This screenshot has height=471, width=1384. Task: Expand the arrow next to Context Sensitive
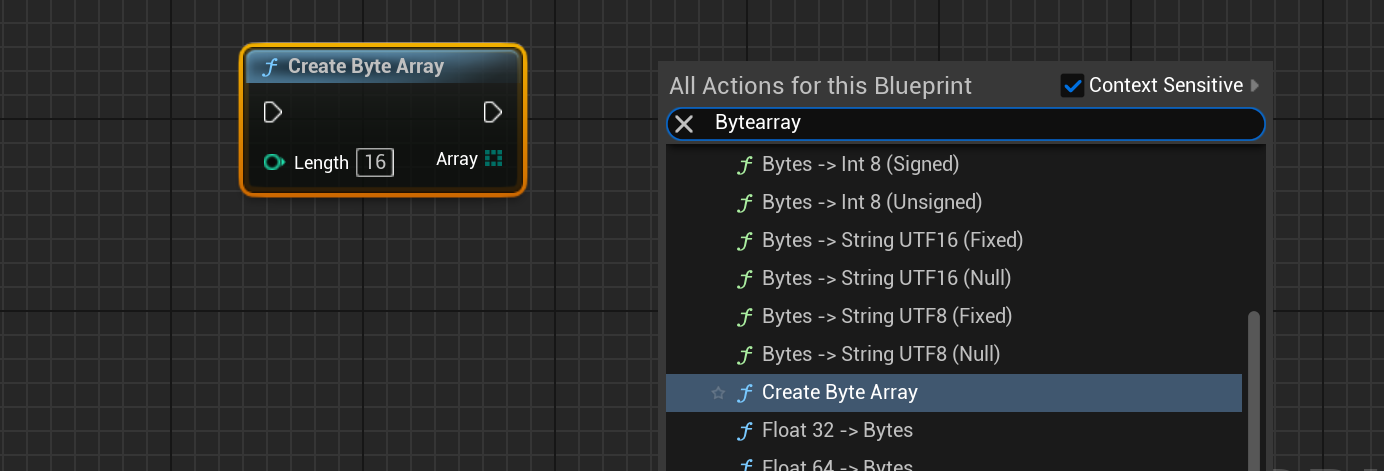1255,86
